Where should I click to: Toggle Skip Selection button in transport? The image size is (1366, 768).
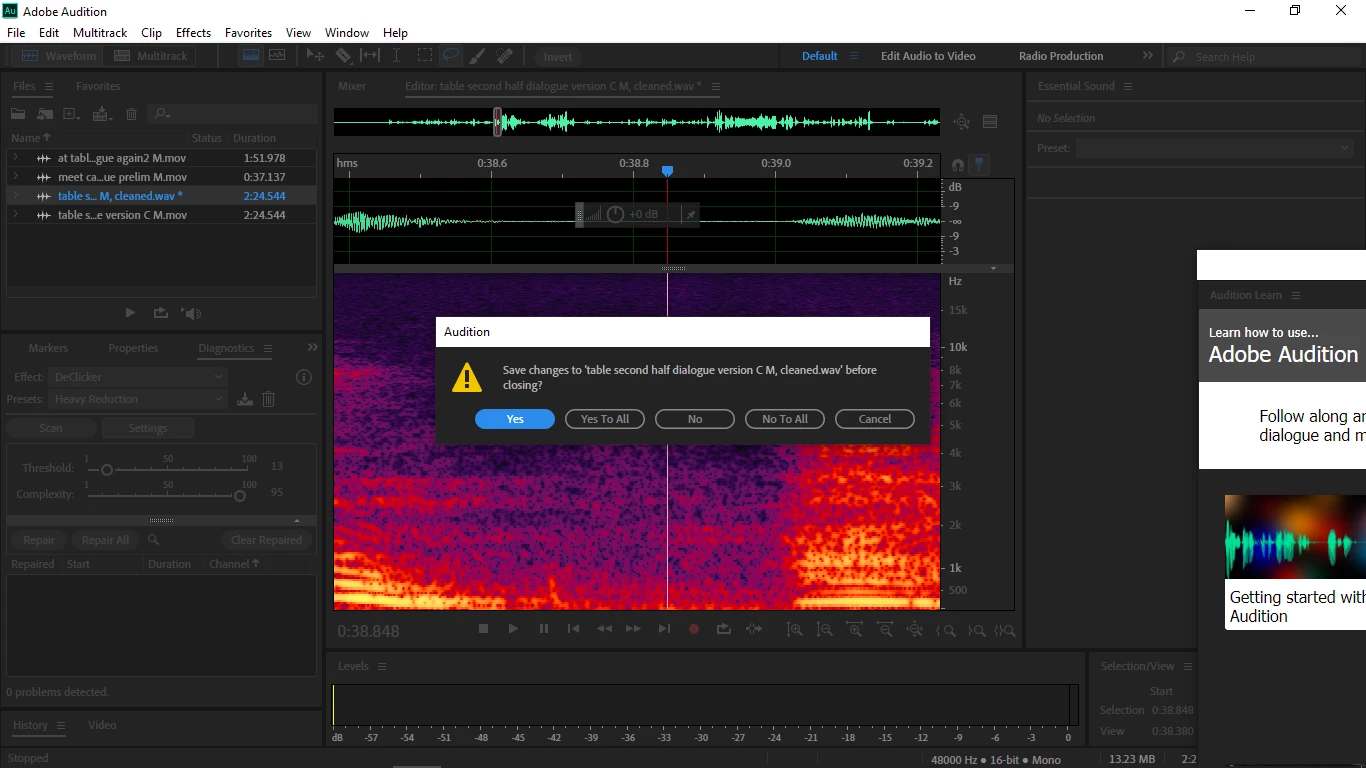[x=754, y=629]
